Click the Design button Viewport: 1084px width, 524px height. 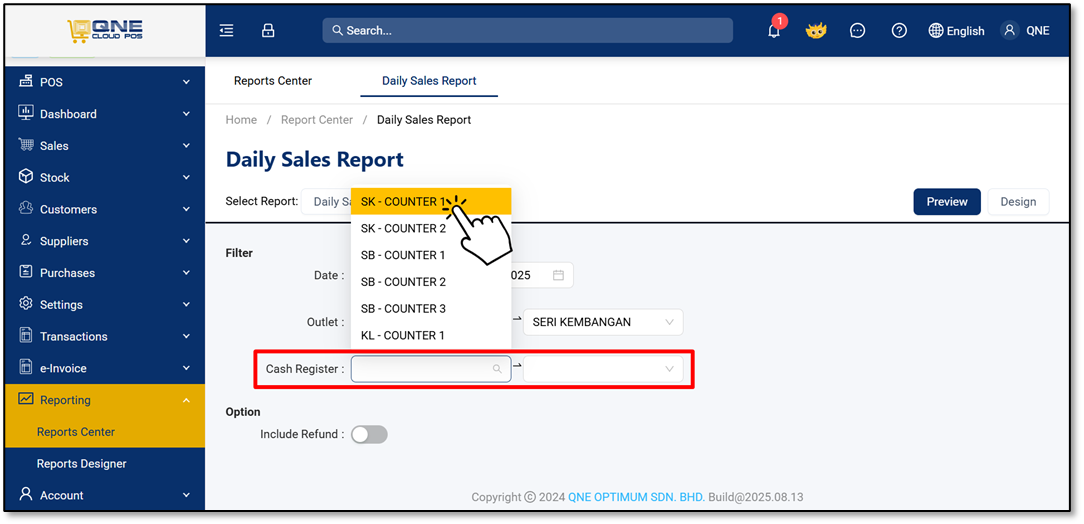1018,202
